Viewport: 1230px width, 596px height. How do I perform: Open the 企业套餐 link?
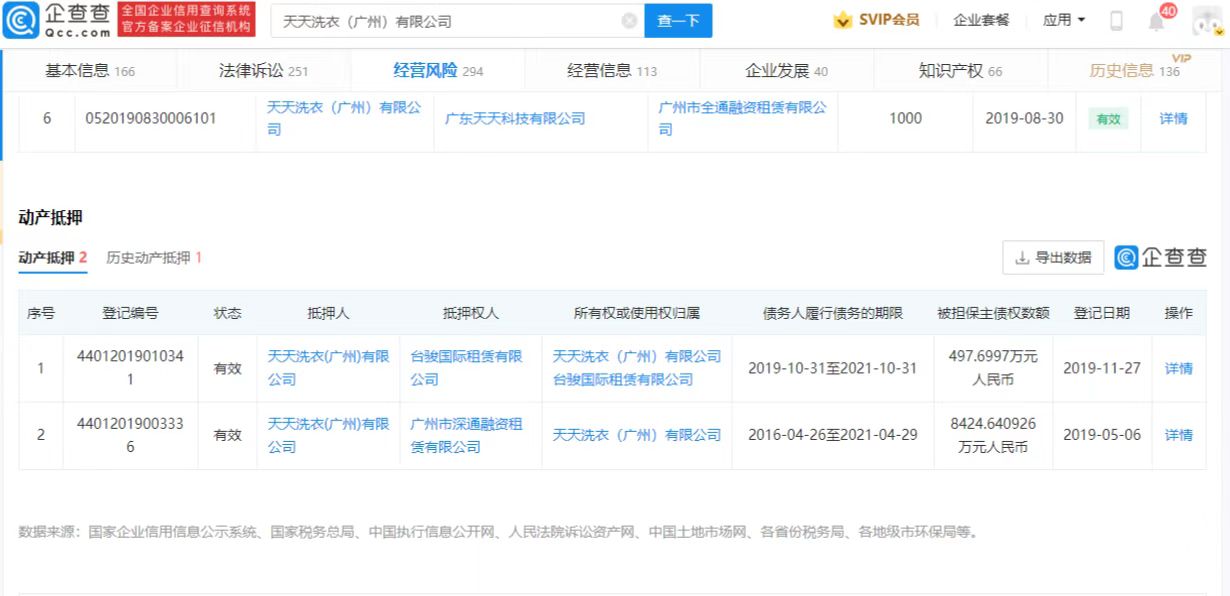(x=981, y=20)
